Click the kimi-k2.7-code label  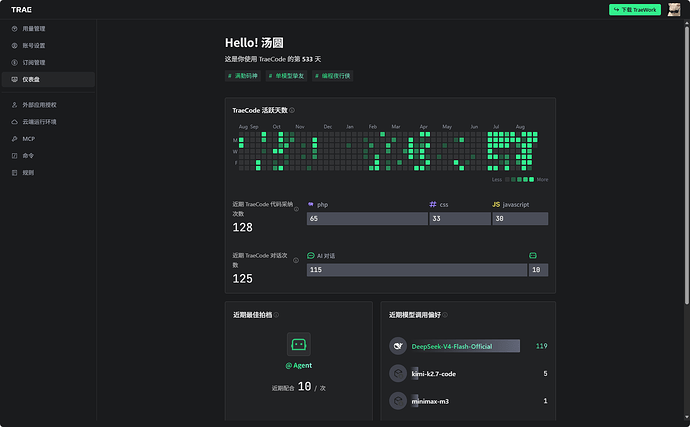click(x=433, y=374)
